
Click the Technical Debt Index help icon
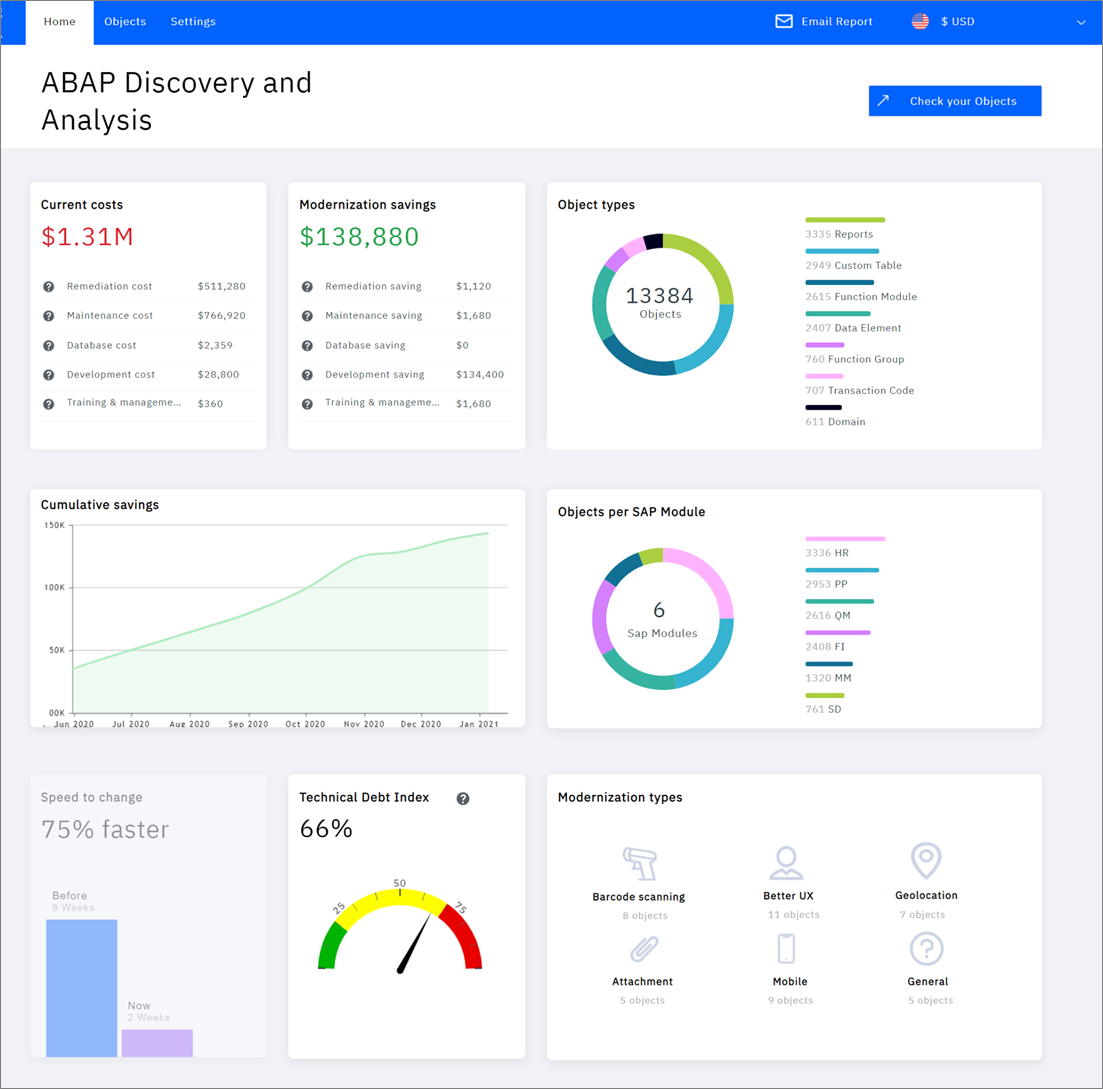click(463, 798)
